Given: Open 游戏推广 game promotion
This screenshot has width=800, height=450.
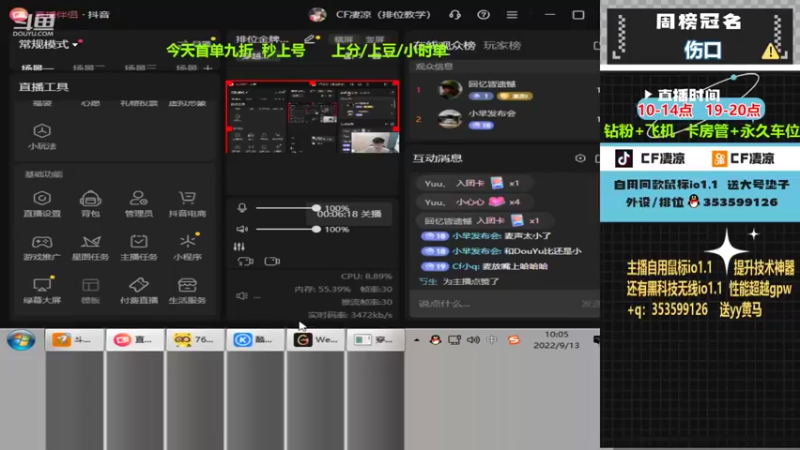Looking at the screenshot, I should point(42,247).
